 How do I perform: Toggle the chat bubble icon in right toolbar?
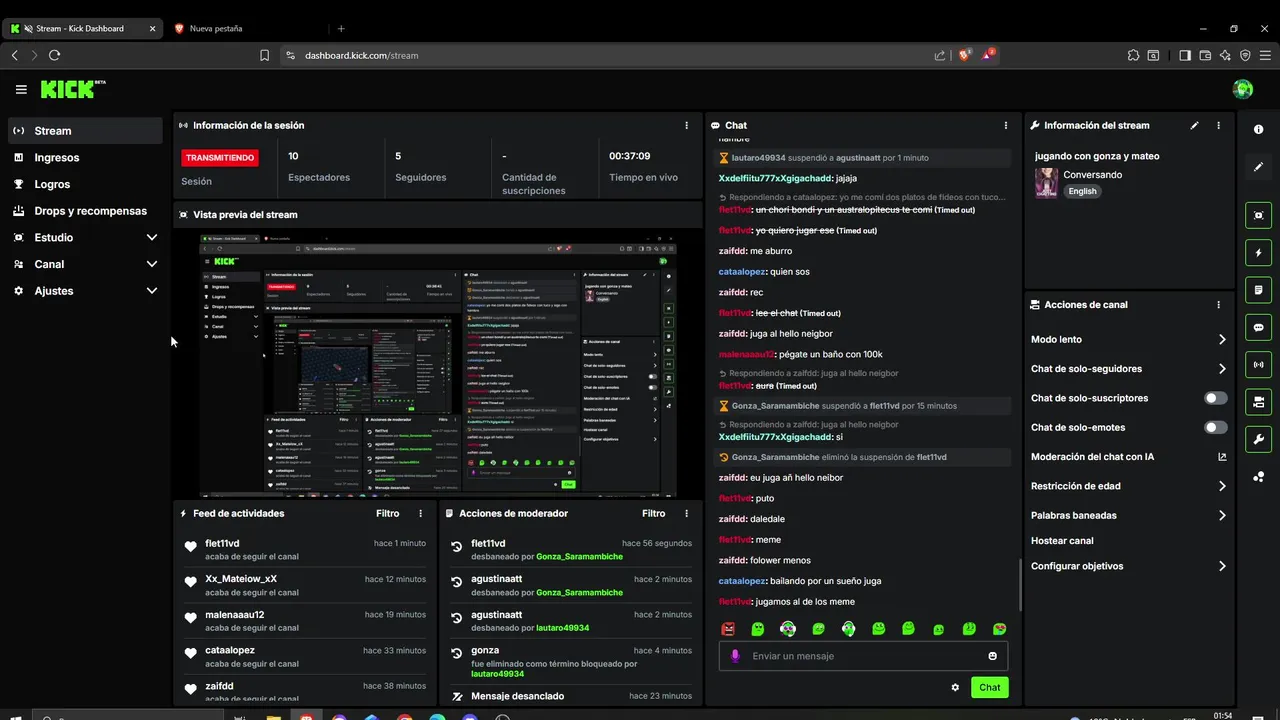coord(1259,327)
